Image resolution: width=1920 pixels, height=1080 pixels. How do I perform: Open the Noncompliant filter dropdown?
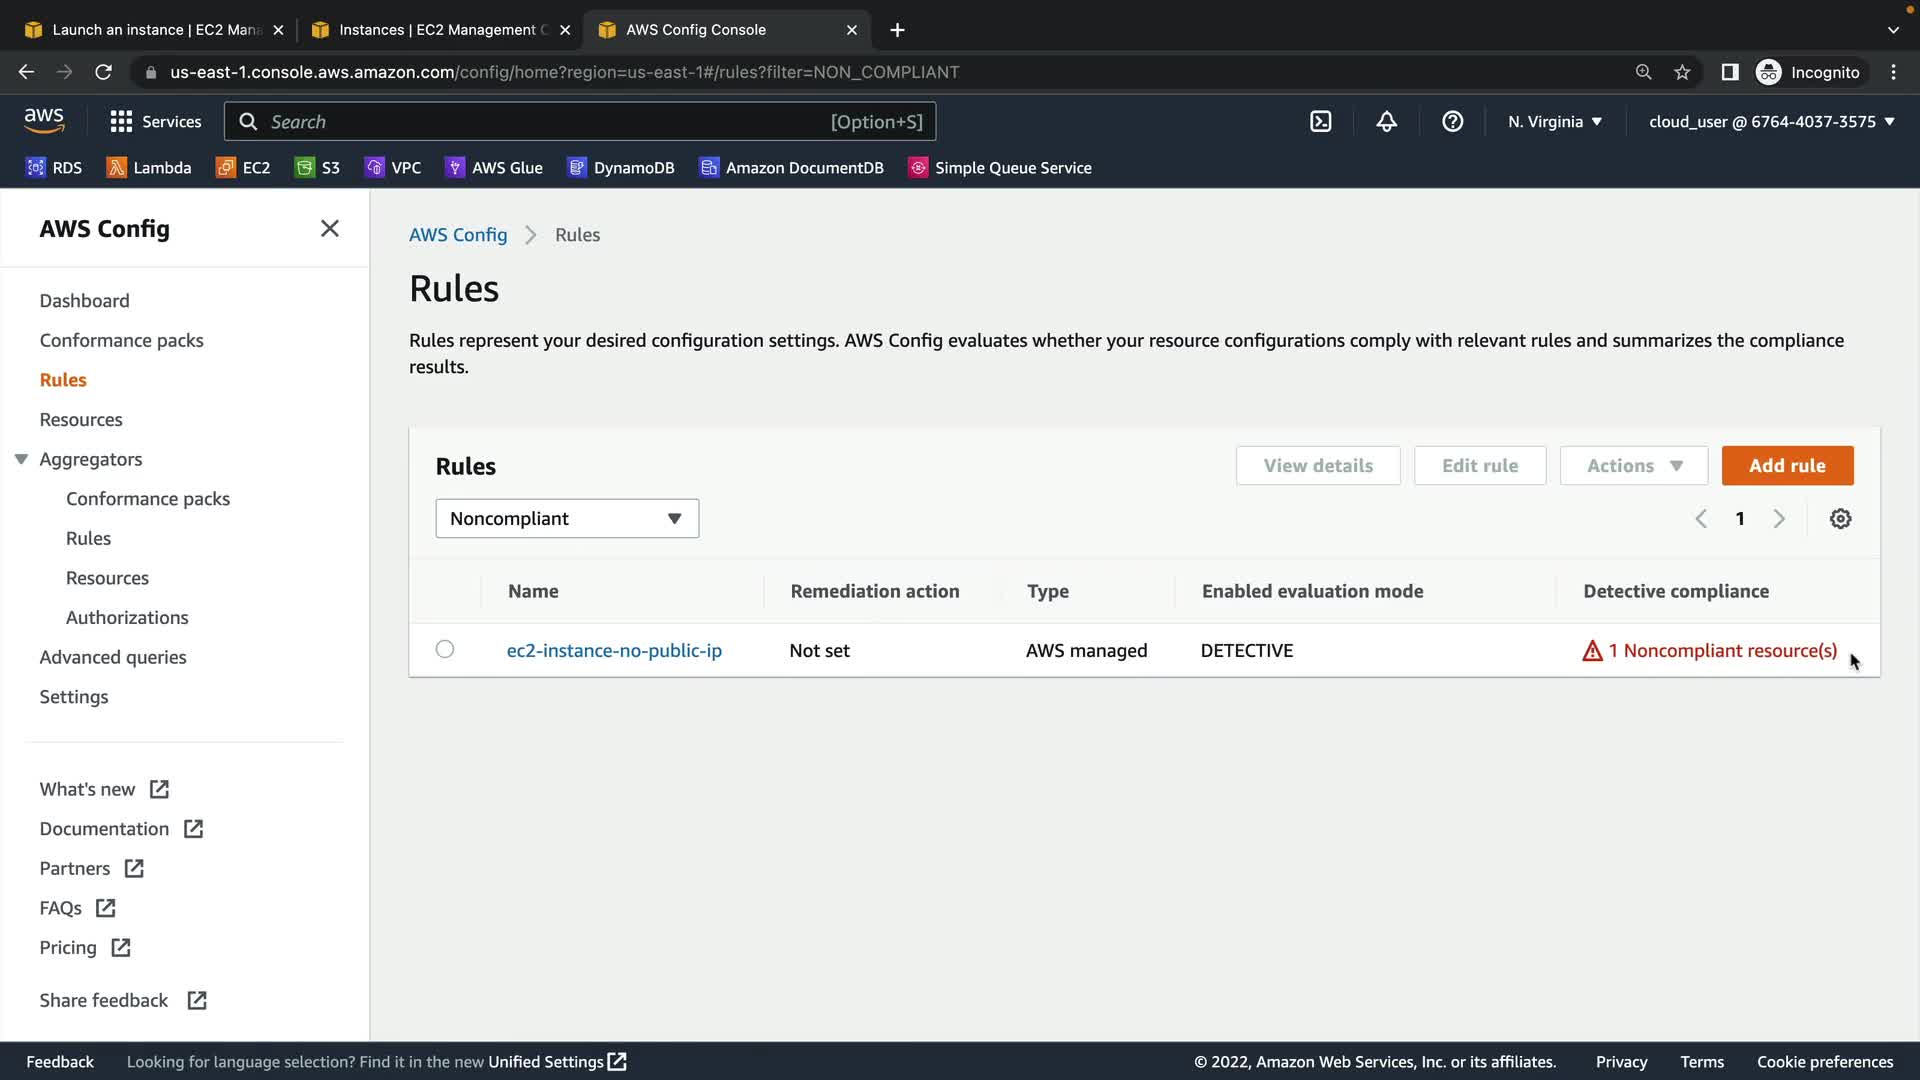(566, 519)
